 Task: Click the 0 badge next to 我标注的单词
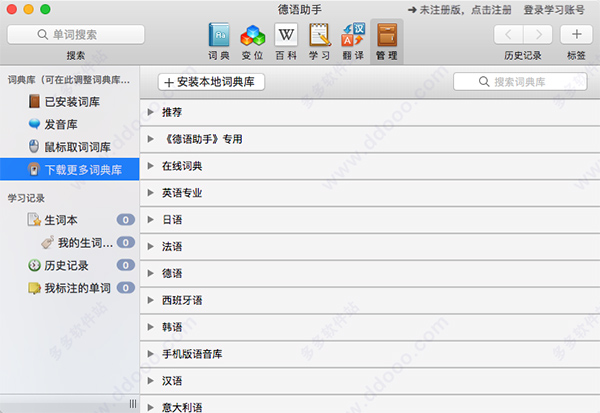click(x=126, y=288)
